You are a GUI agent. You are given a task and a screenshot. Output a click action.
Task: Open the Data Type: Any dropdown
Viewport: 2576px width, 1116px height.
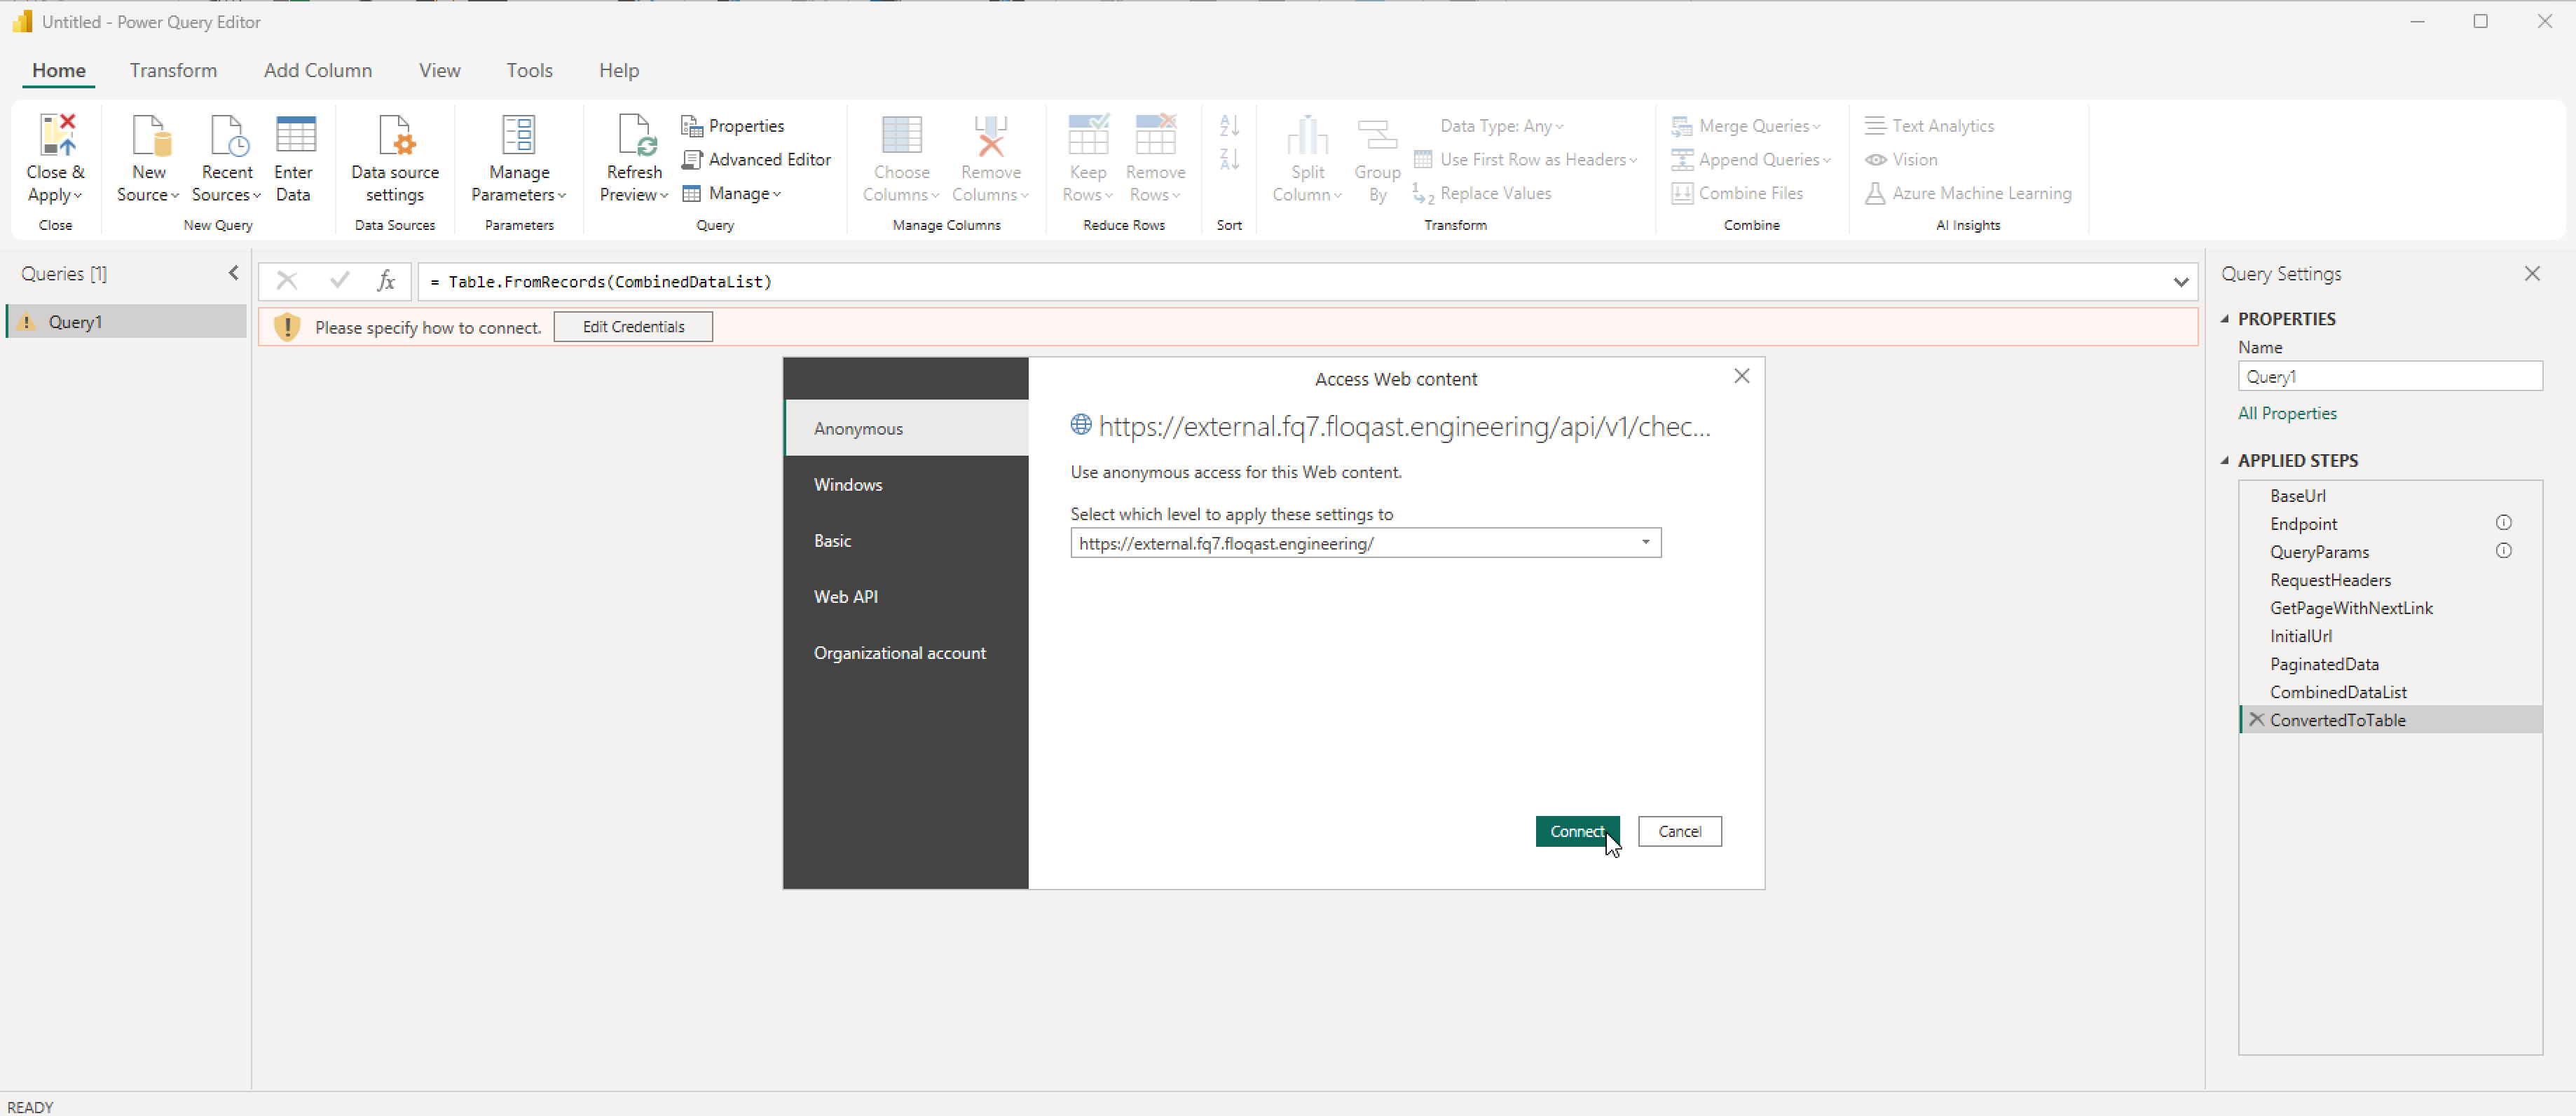point(1501,126)
